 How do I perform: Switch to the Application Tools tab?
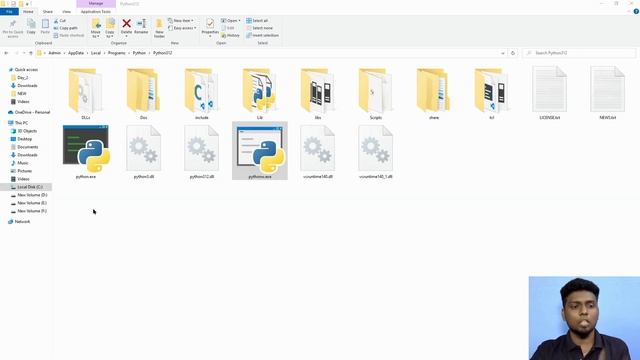point(96,12)
